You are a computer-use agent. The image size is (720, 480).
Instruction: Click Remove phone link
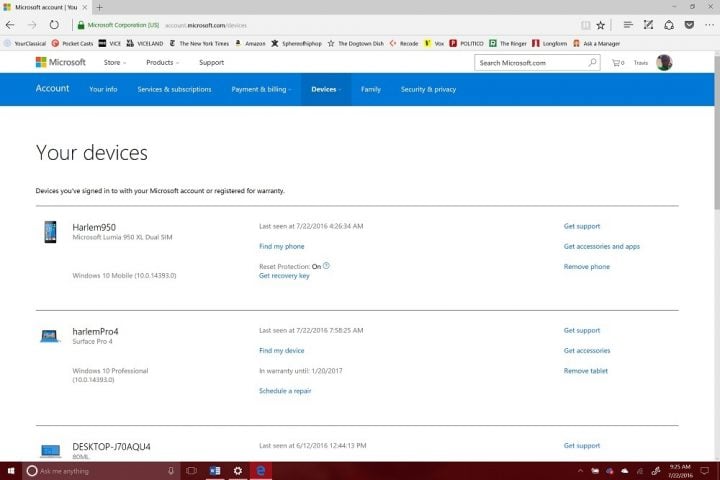coord(587,266)
